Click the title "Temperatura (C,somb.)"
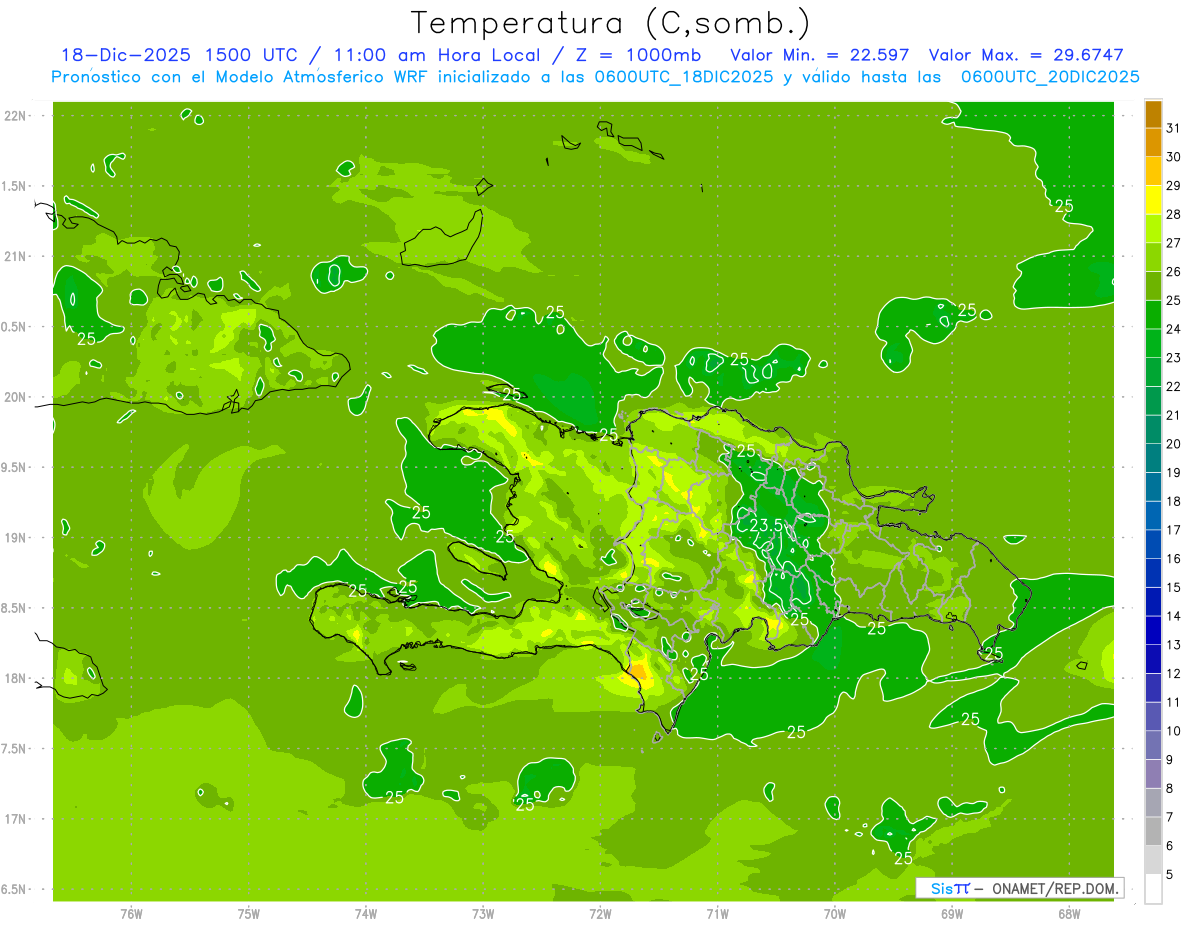Screen dimensions: 1200x927 pyautogui.click(x=610, y=22)
